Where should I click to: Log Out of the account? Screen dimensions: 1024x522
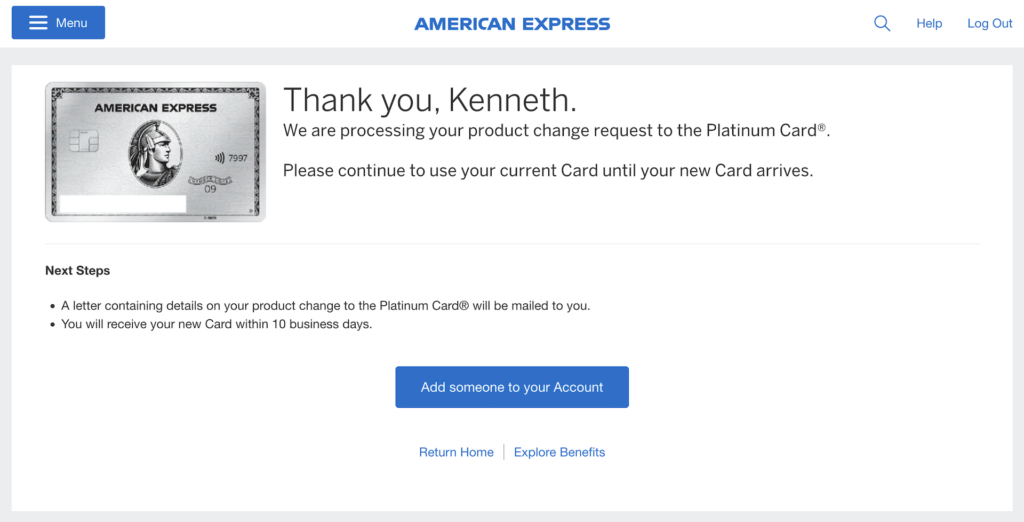tap(989, 24)
